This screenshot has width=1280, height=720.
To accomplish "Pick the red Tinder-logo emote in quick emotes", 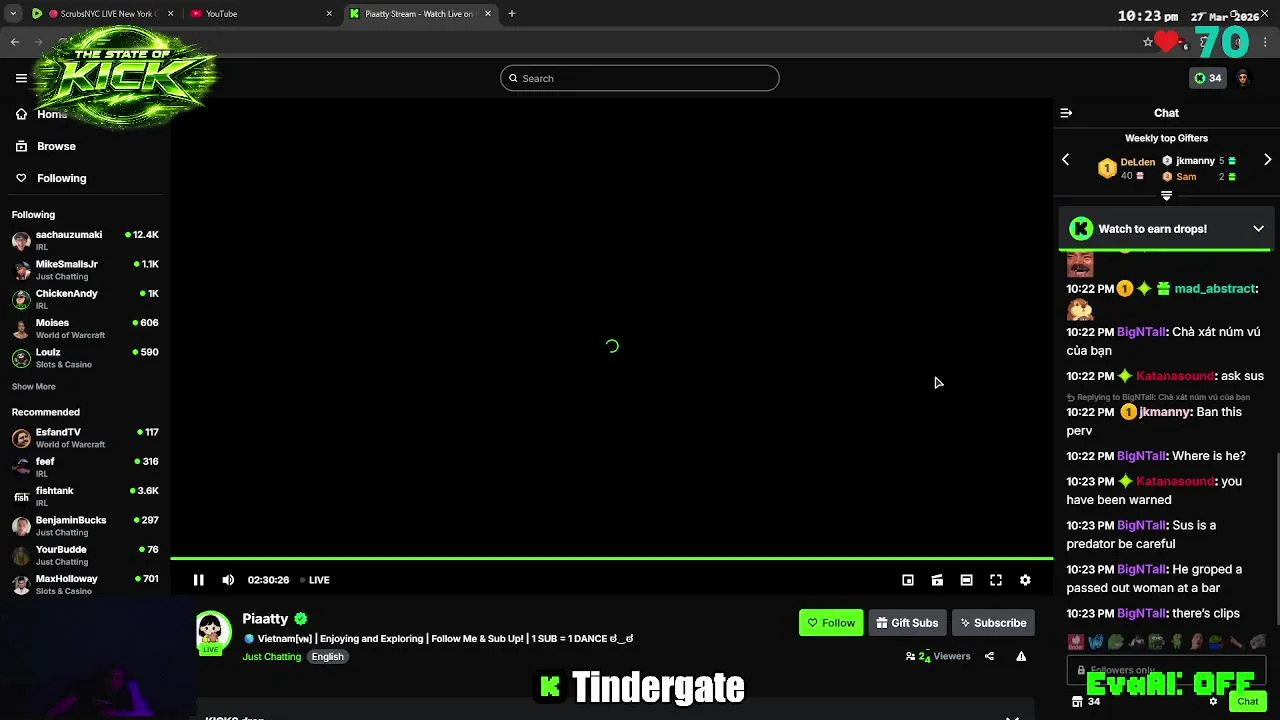I will (1076, 641).
